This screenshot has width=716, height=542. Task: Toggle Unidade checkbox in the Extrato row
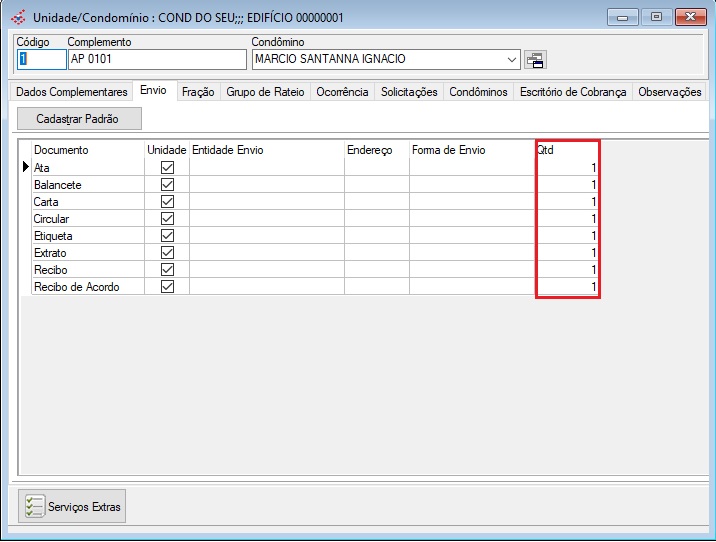coord(167,253)
